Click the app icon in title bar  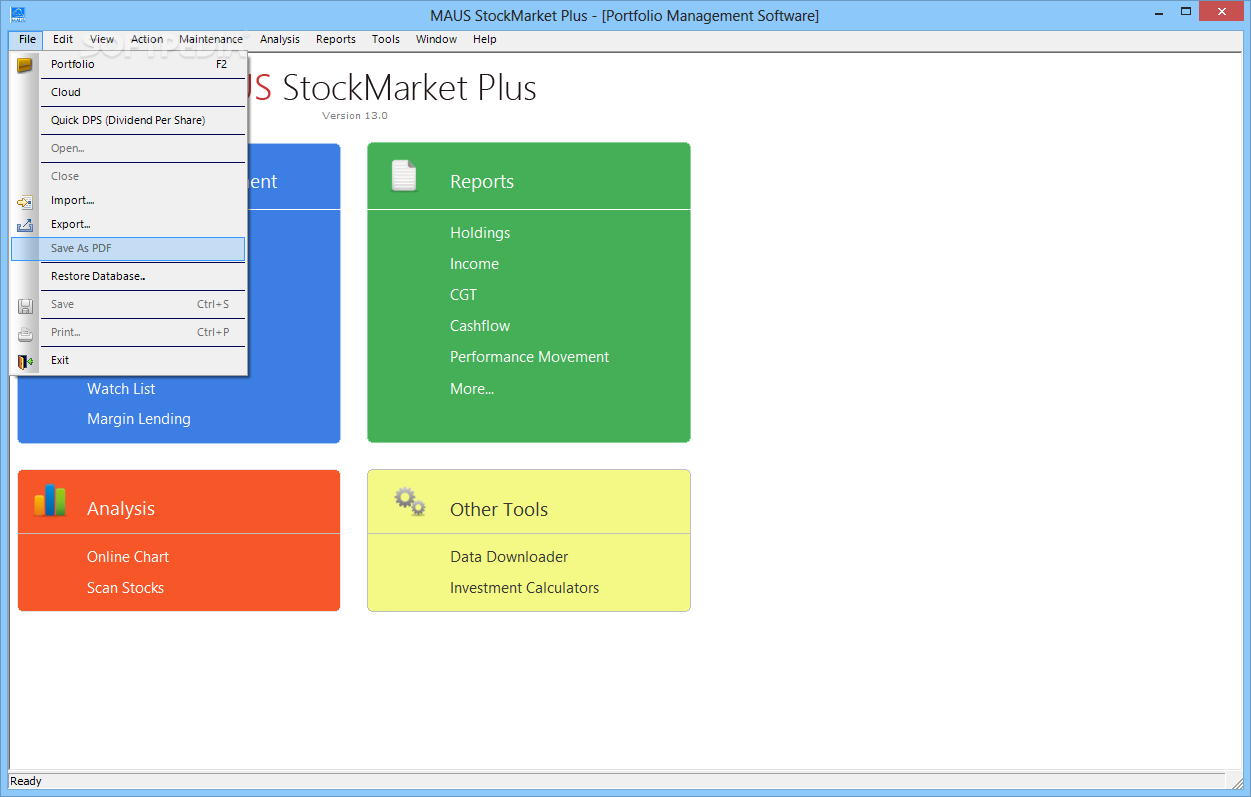(17, 14)
